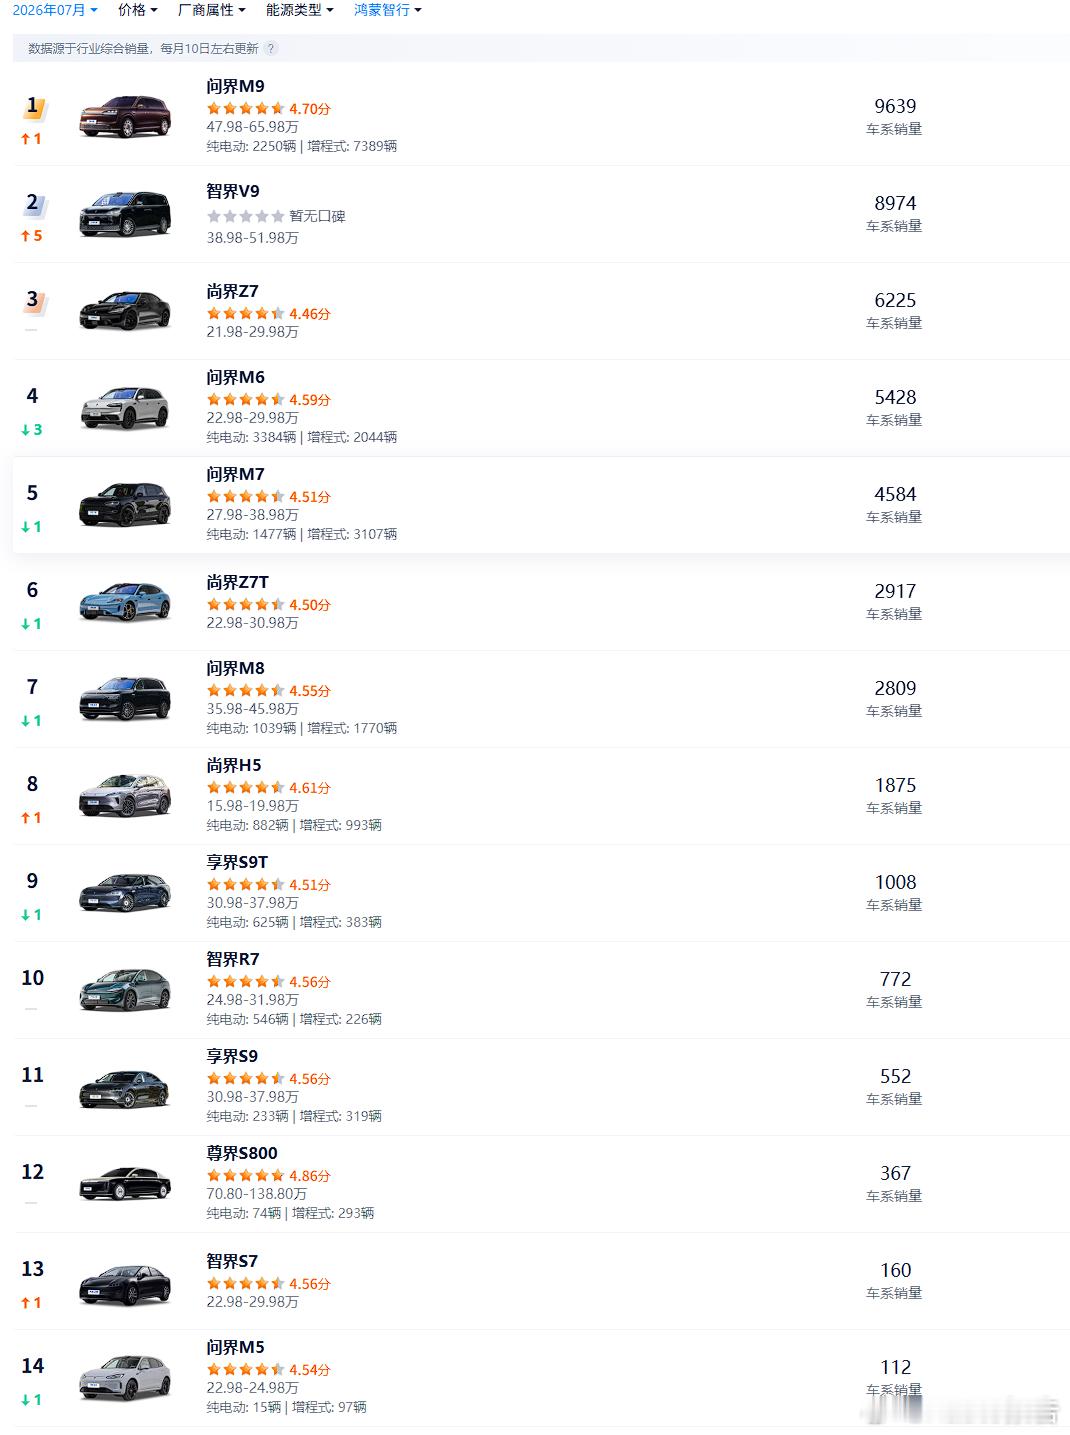Expand the 价格 filter dropdown
Viewport: 1070px width, 1435px height.
[138, 10]
